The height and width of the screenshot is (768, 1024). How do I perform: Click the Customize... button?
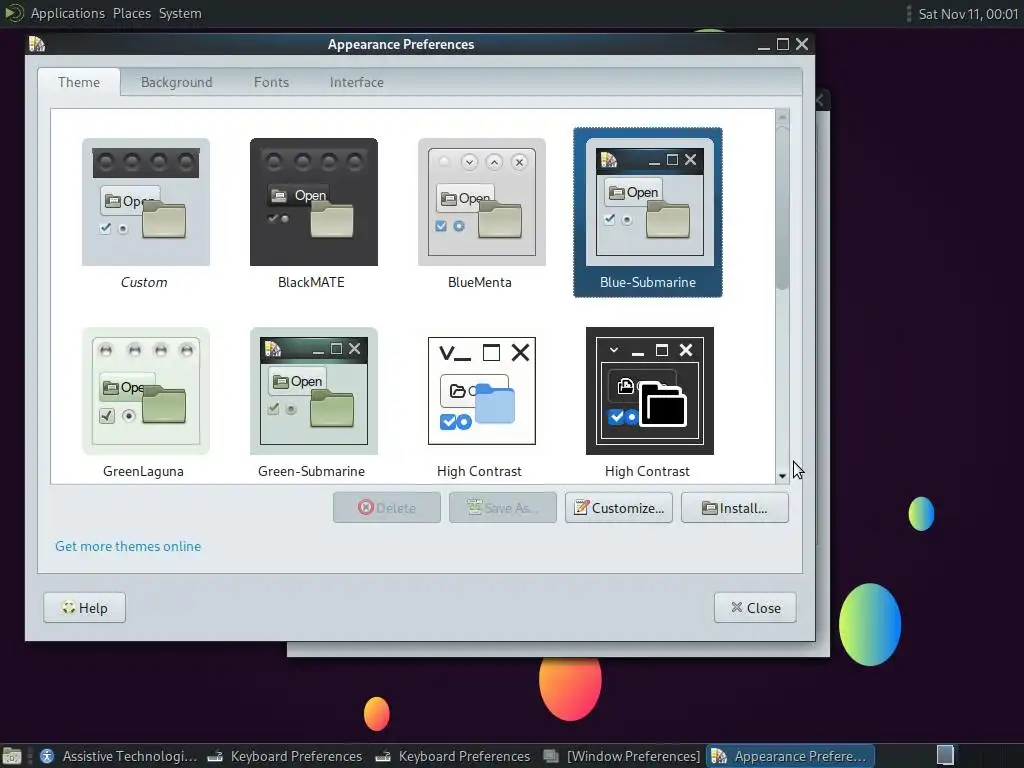618,507
